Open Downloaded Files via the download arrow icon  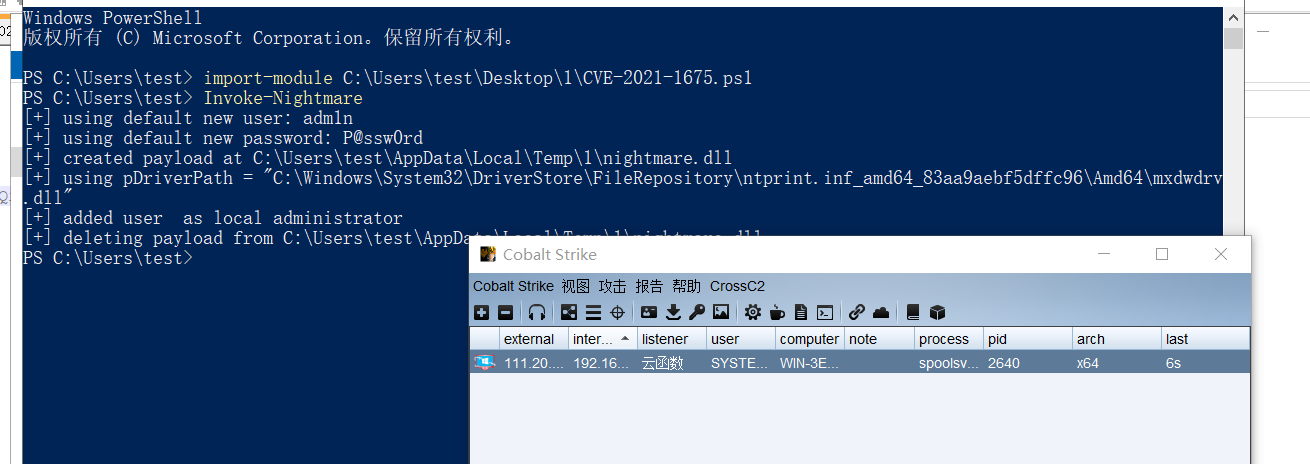click(x=674, y=312)
